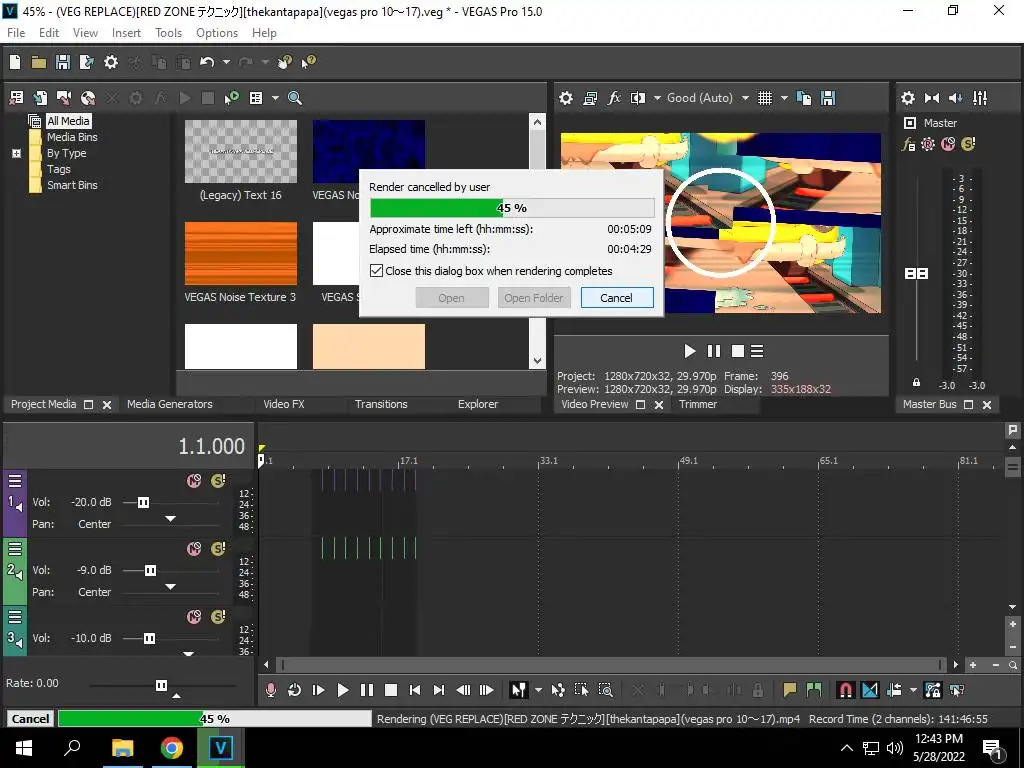Click the Record microphone icon in transport
This screenshot has width=1024, height=768.
click(x=270, y=690)
